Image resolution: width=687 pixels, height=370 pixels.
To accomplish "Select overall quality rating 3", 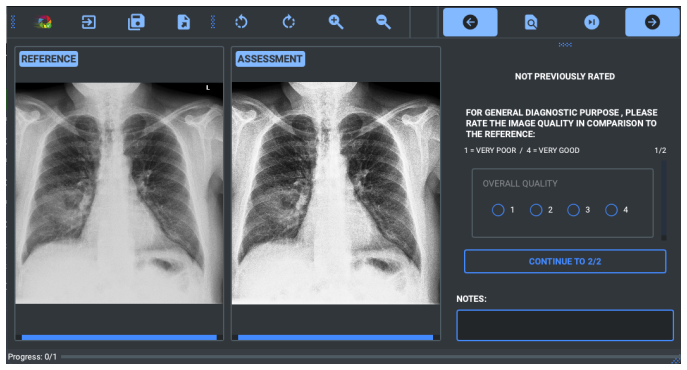I will [574, 210].
